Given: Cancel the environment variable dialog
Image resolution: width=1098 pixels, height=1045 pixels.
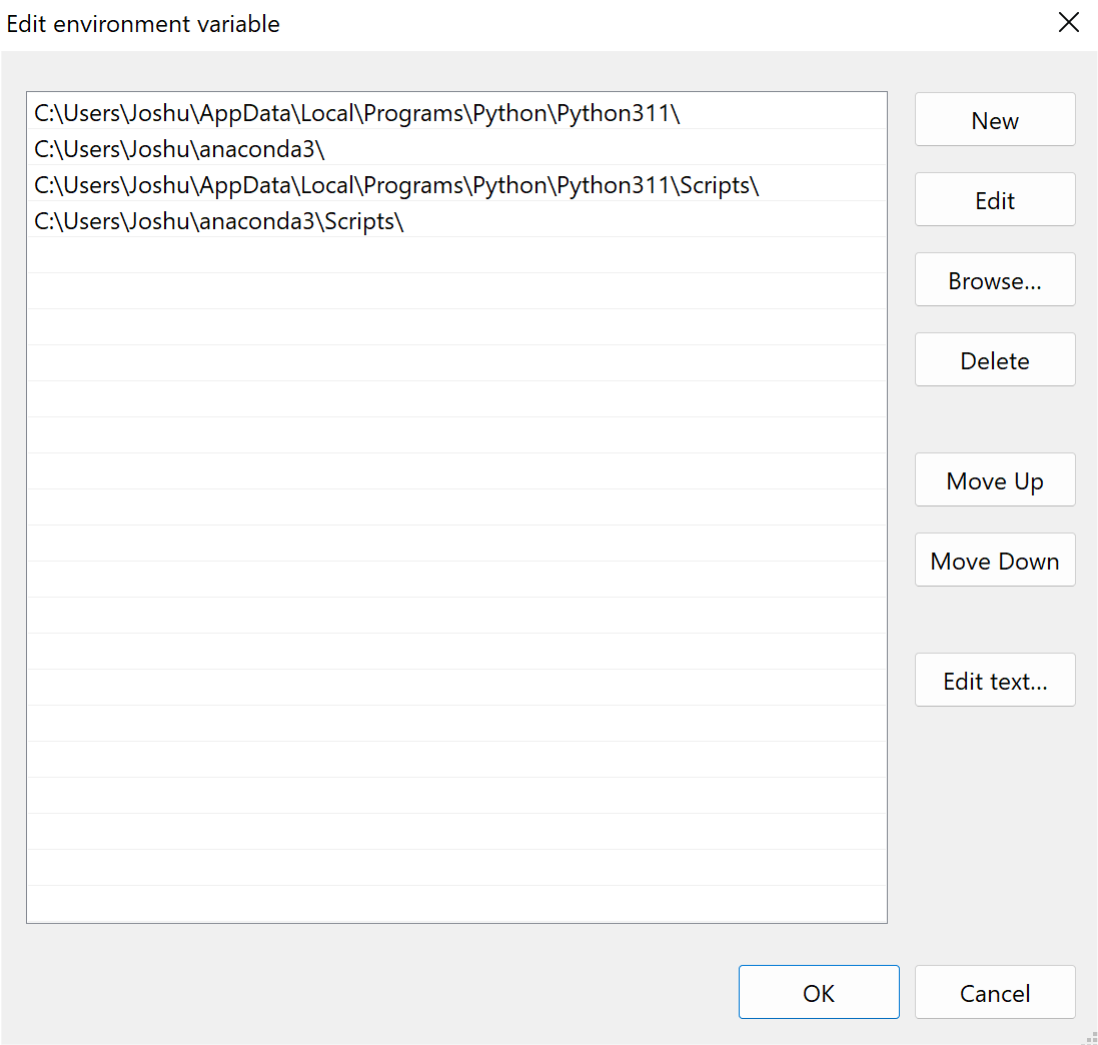Looking at the screenshot, I should (x=994, y=992).
